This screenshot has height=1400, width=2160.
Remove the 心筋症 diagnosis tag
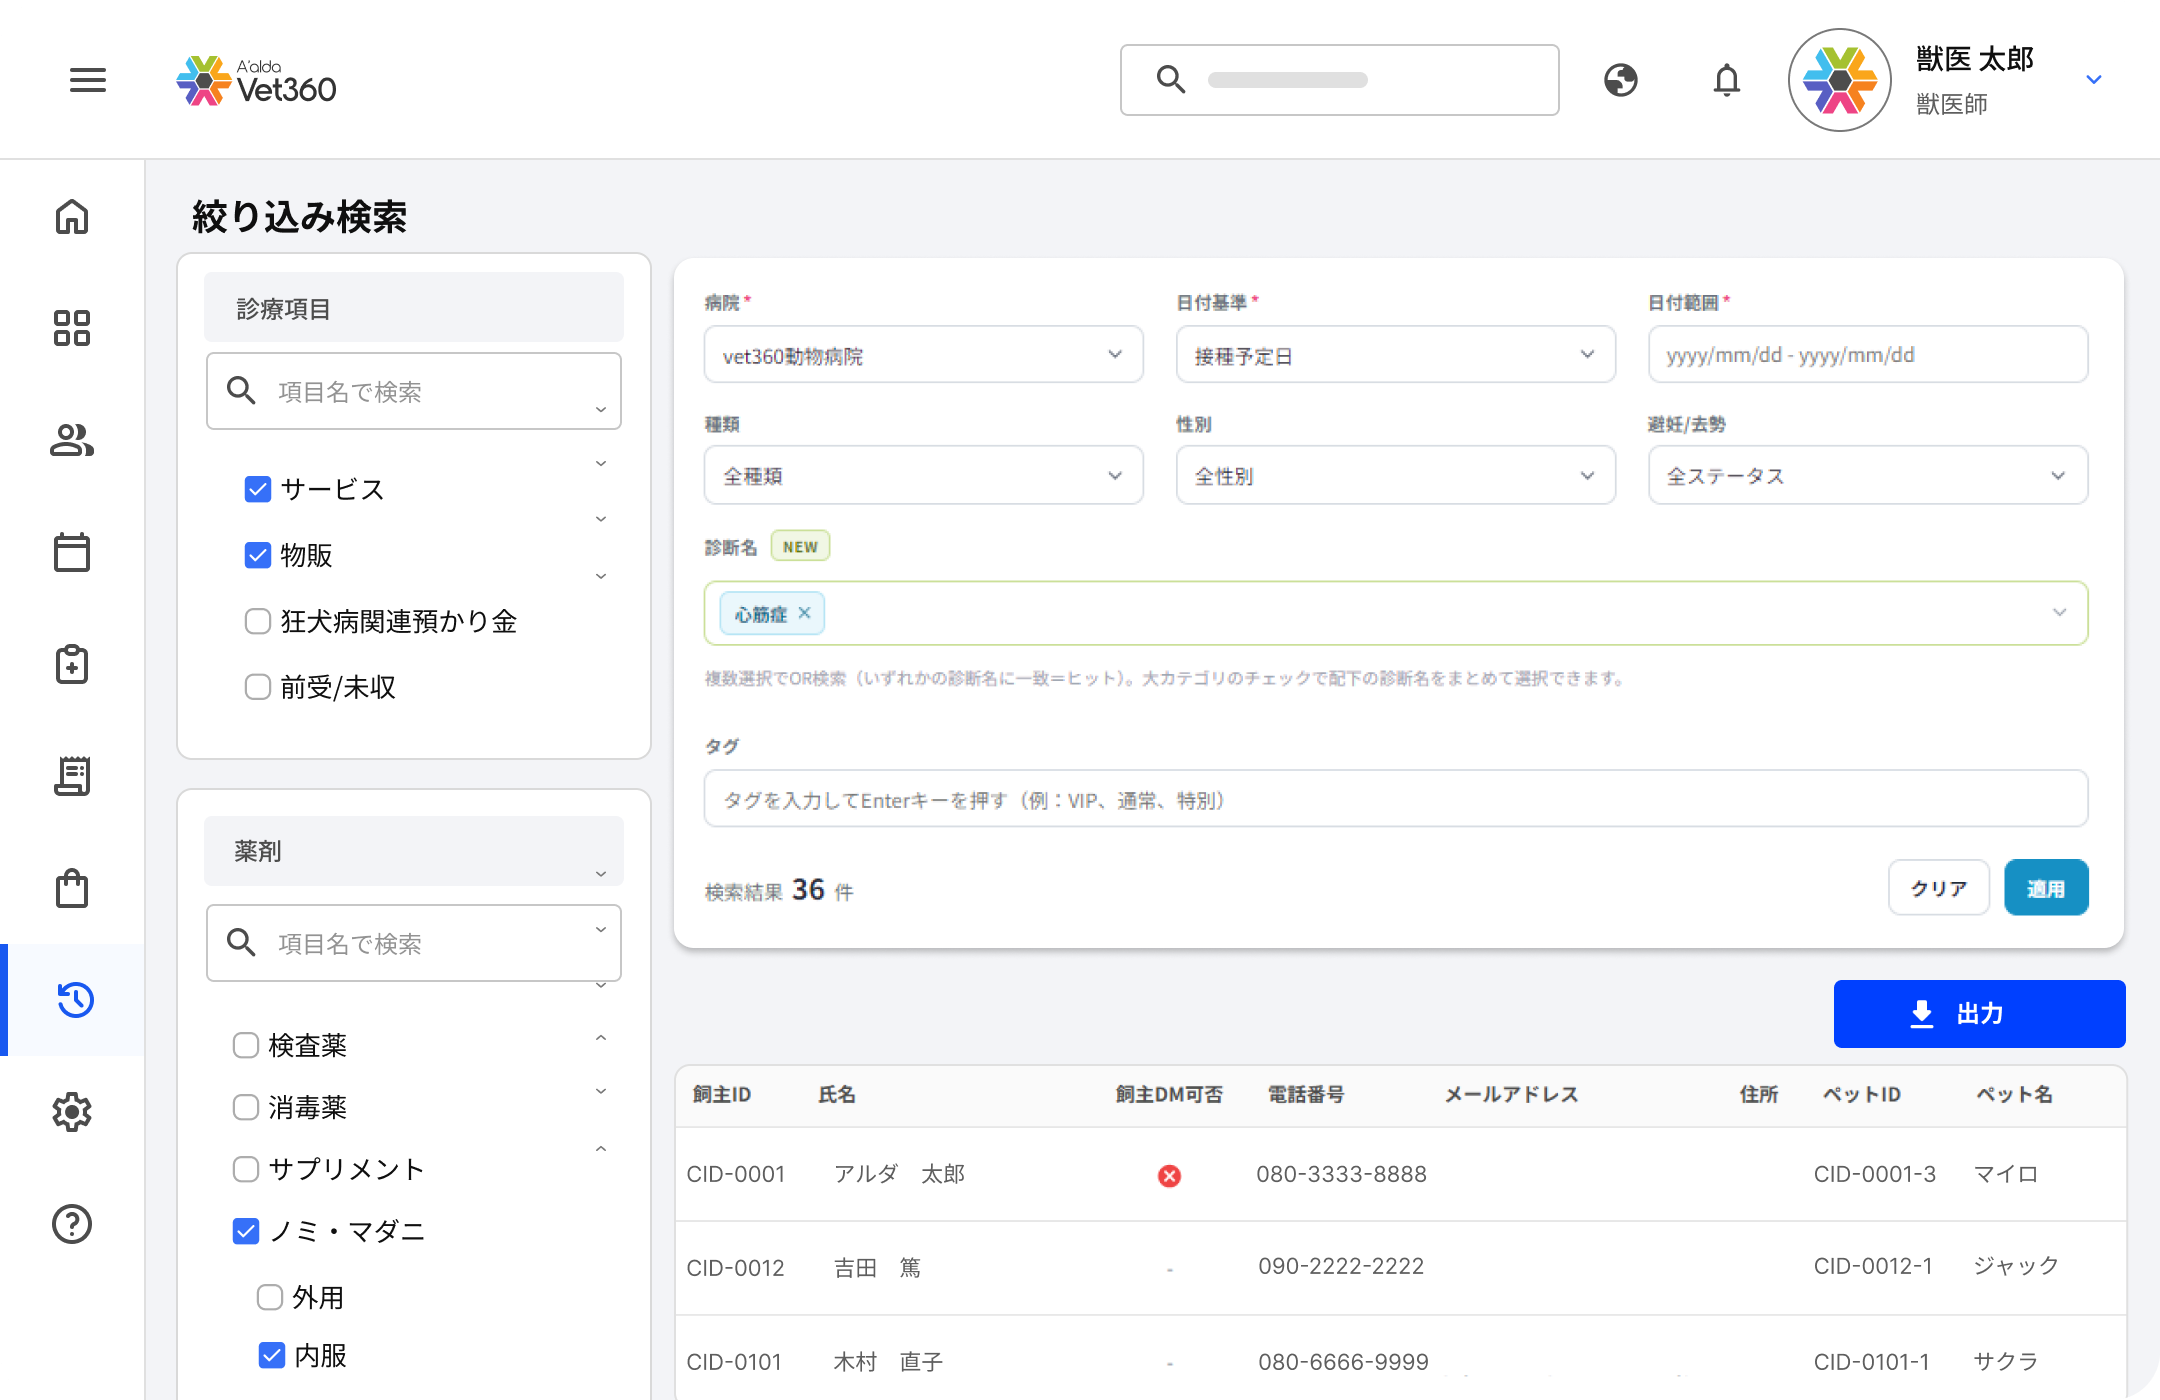tap(805, 613)
